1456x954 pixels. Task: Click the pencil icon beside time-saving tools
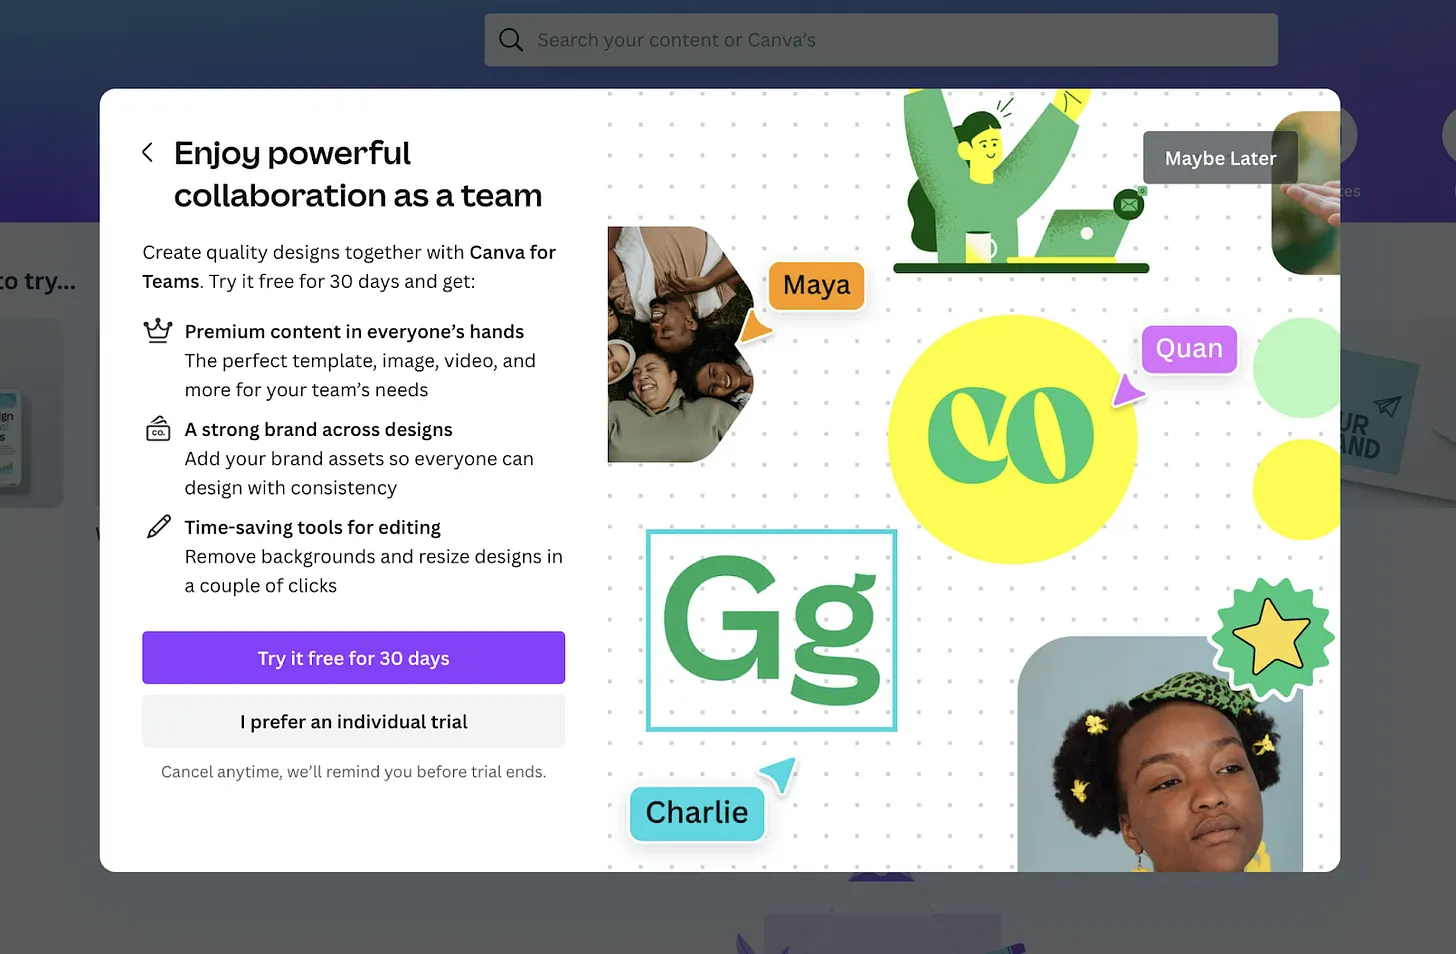coord(158,527)
